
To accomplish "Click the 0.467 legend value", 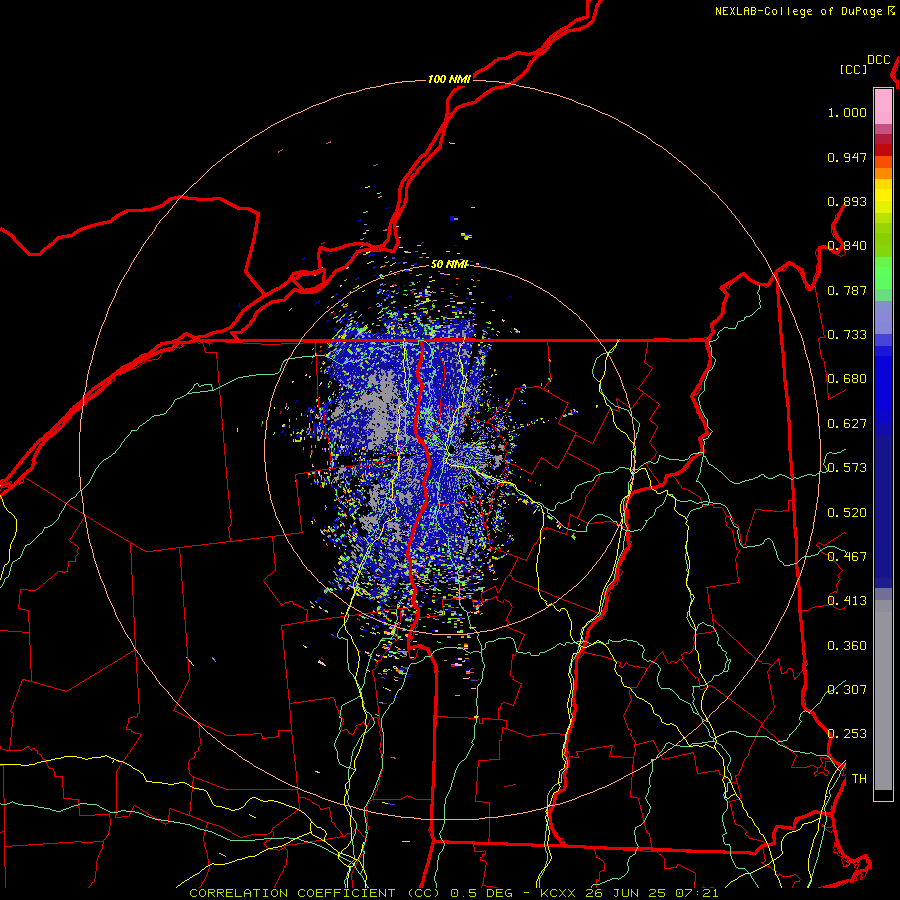I will pos(847,557).
